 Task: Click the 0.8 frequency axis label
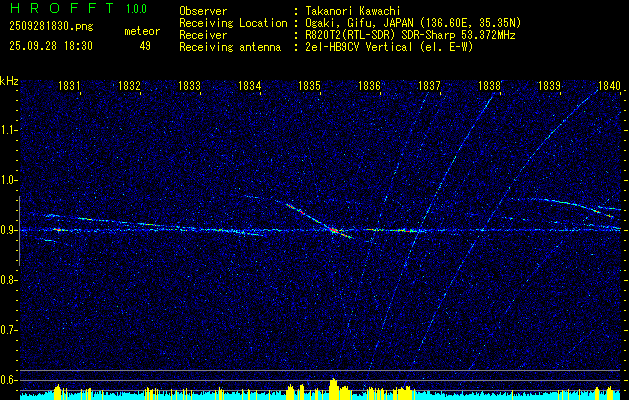click(x=7, y=280)
